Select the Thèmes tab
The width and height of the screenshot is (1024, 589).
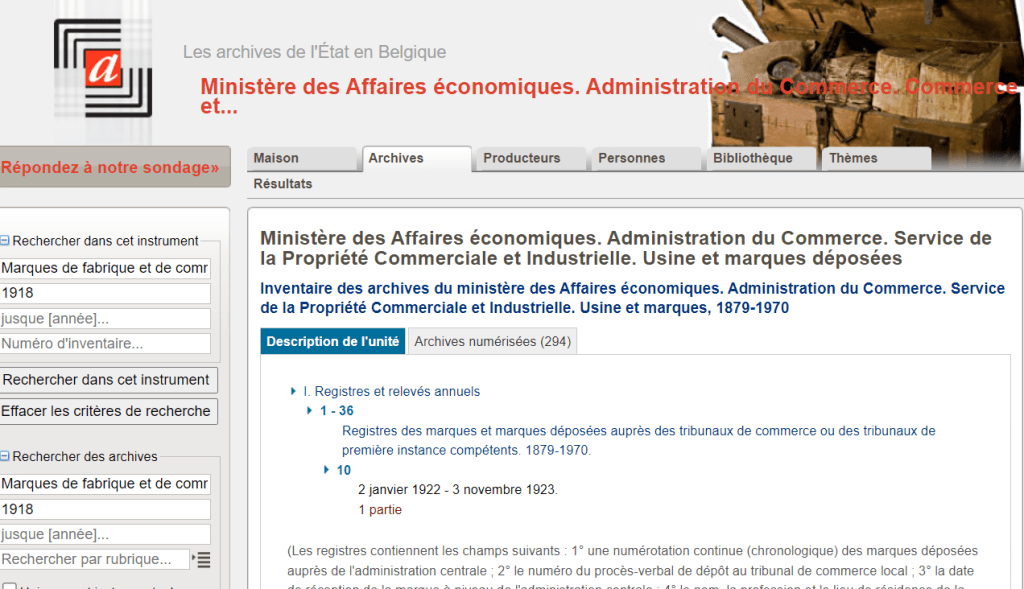(853, 158)
